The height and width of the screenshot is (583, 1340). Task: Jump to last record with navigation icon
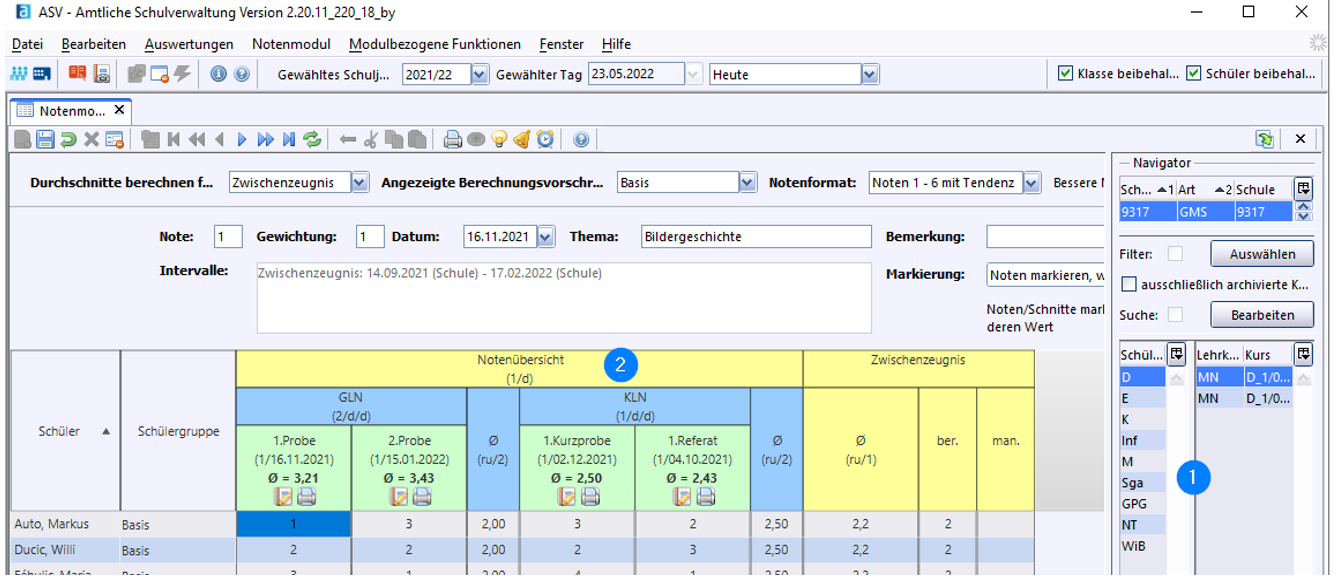[x=289, y=140]
